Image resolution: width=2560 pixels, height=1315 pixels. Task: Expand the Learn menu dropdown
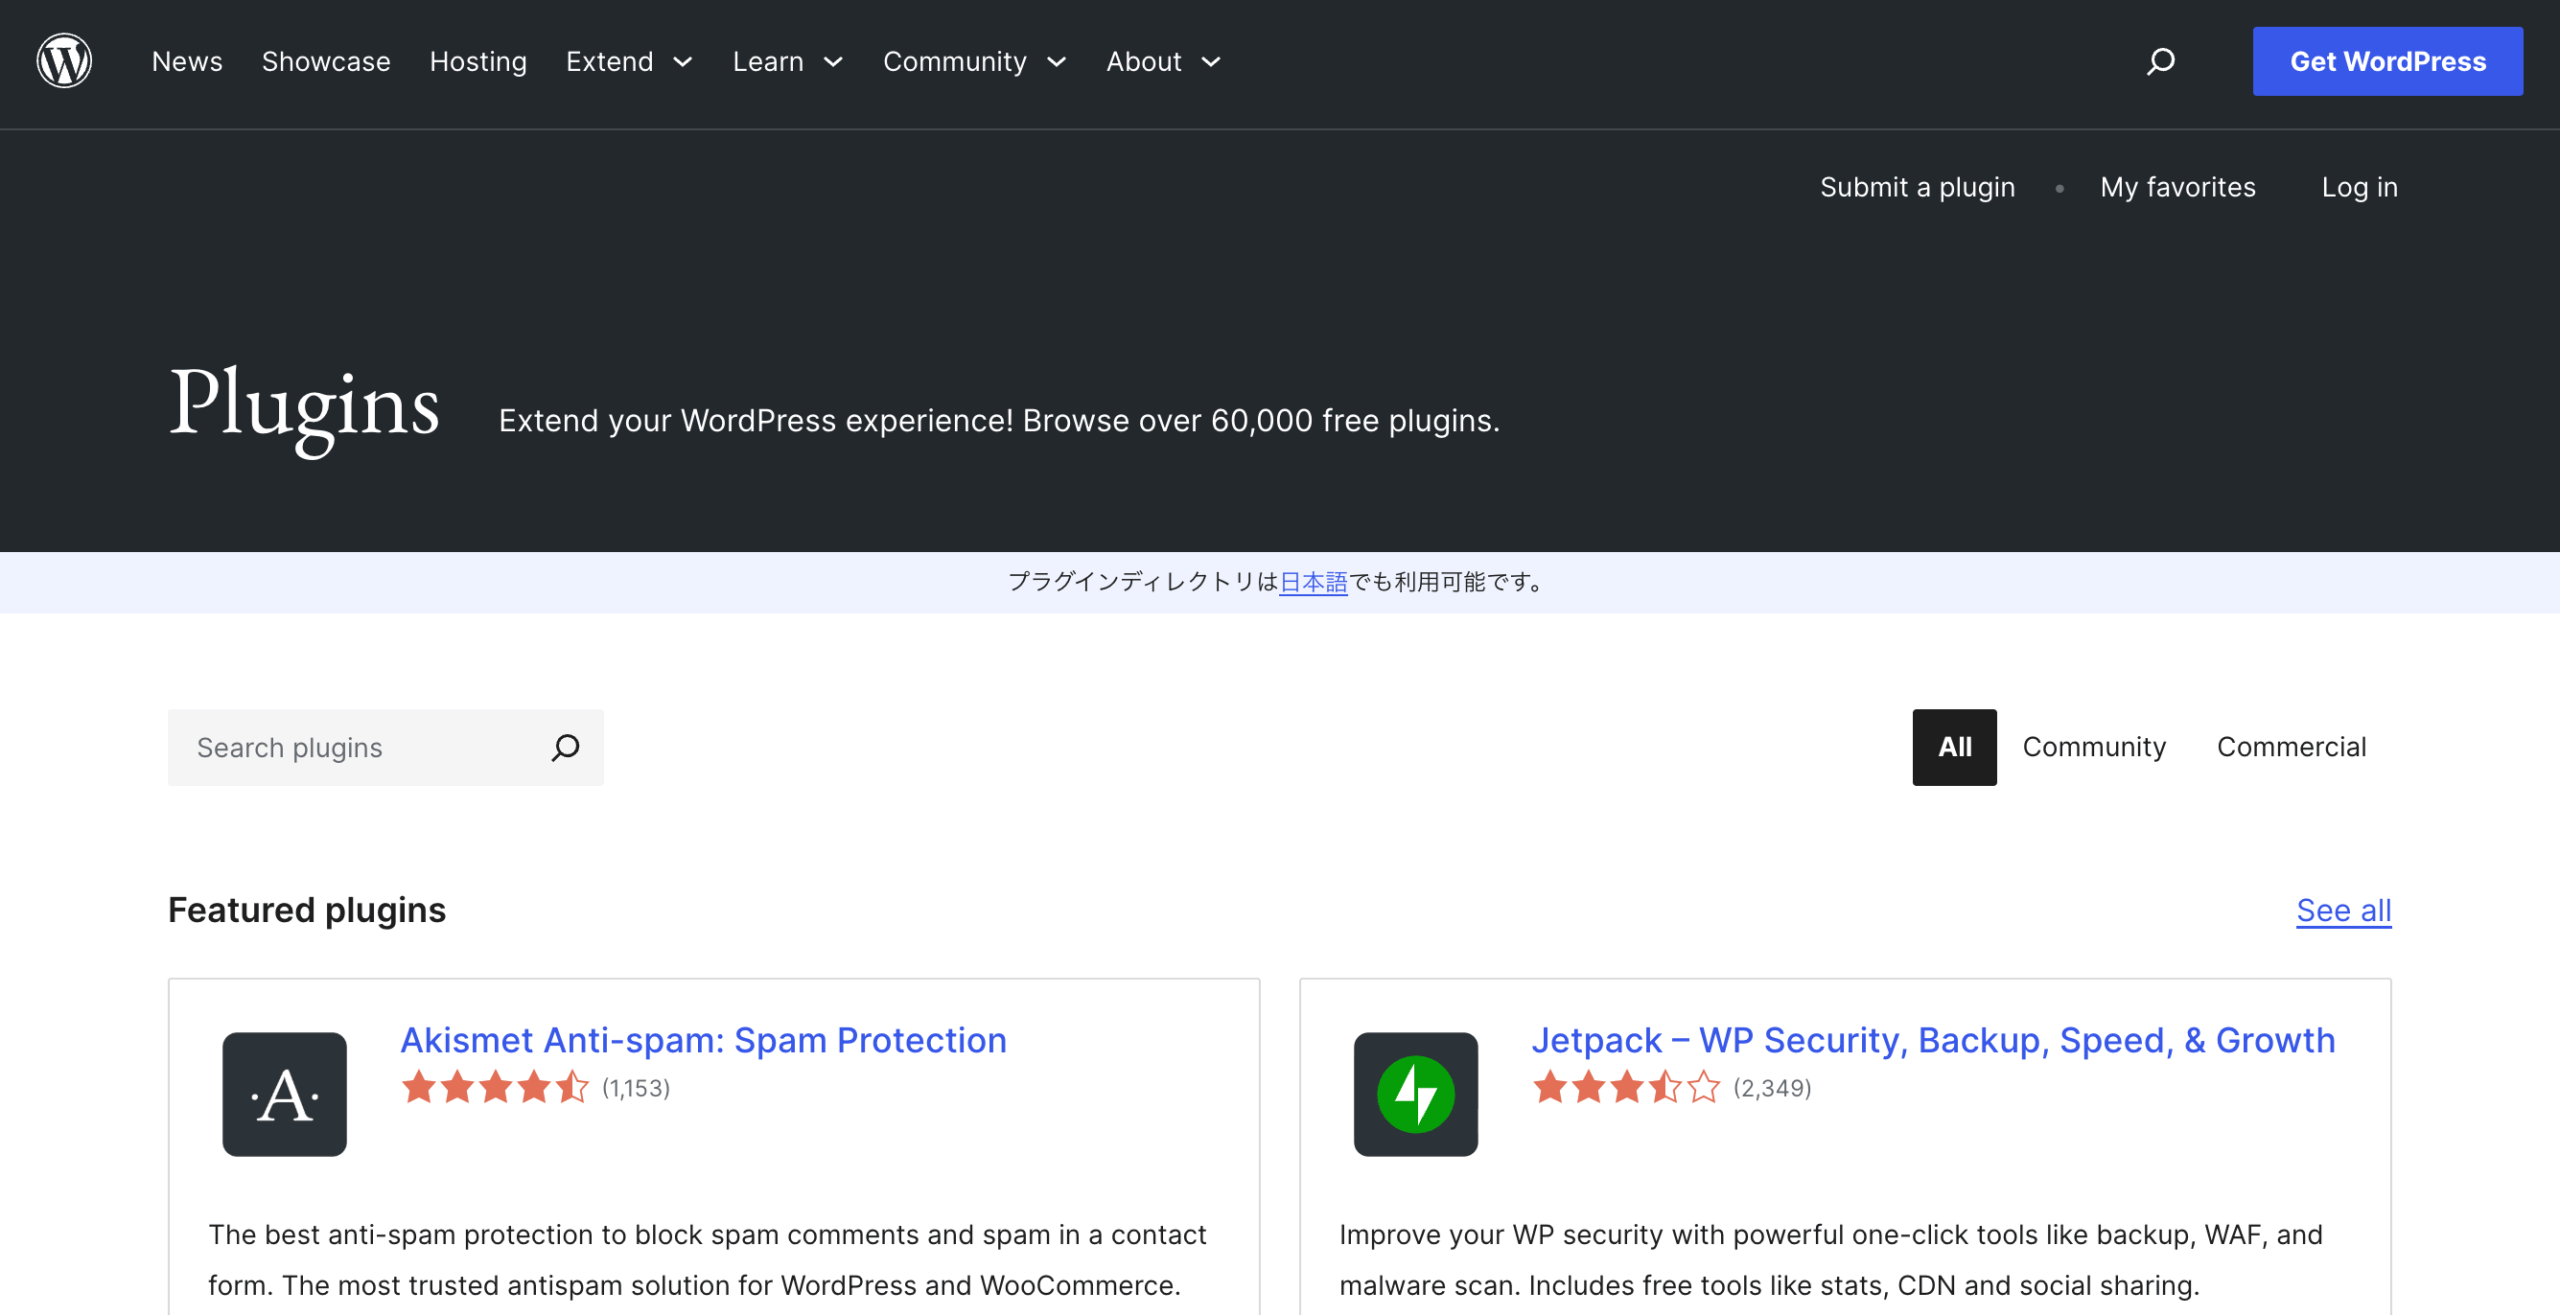click(787, 62)
